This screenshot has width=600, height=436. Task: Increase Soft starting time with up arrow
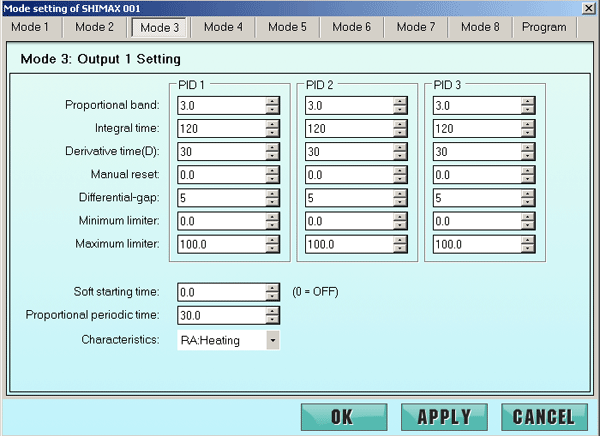[272, 288]
